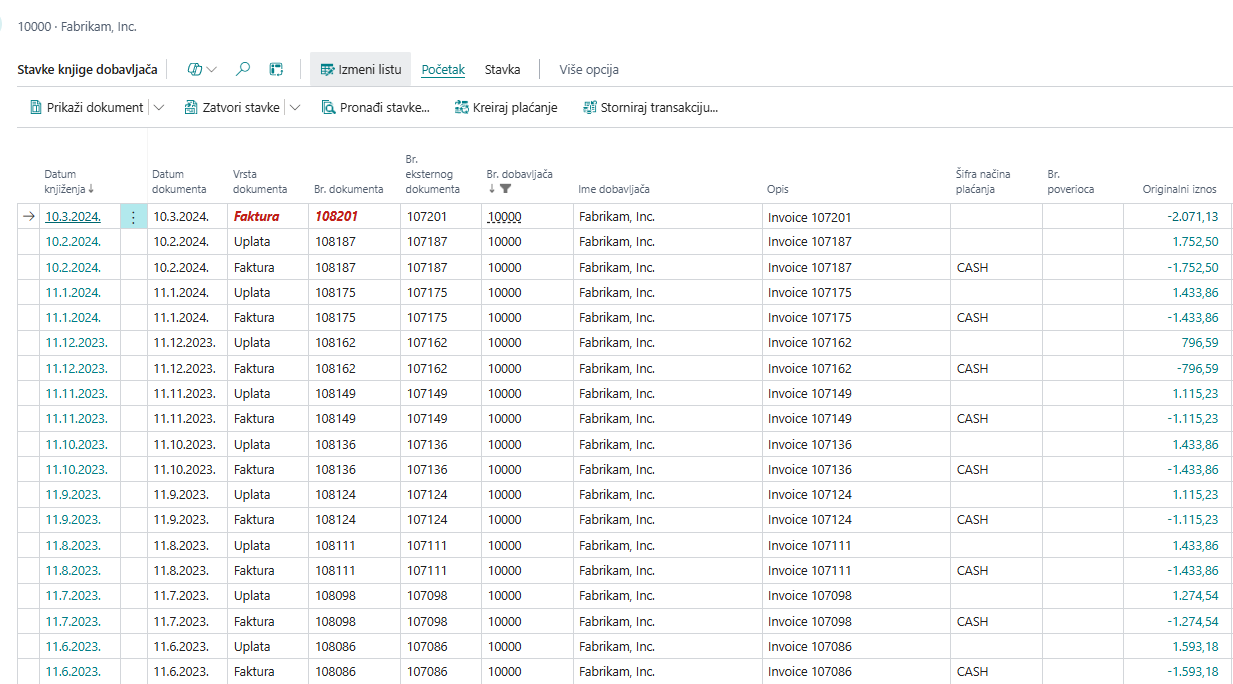The height and width of the screenshot is (684, 1233).
Task: Expand the Prikaži dokument dropdown arrow
Action: (x=161, y=107)
